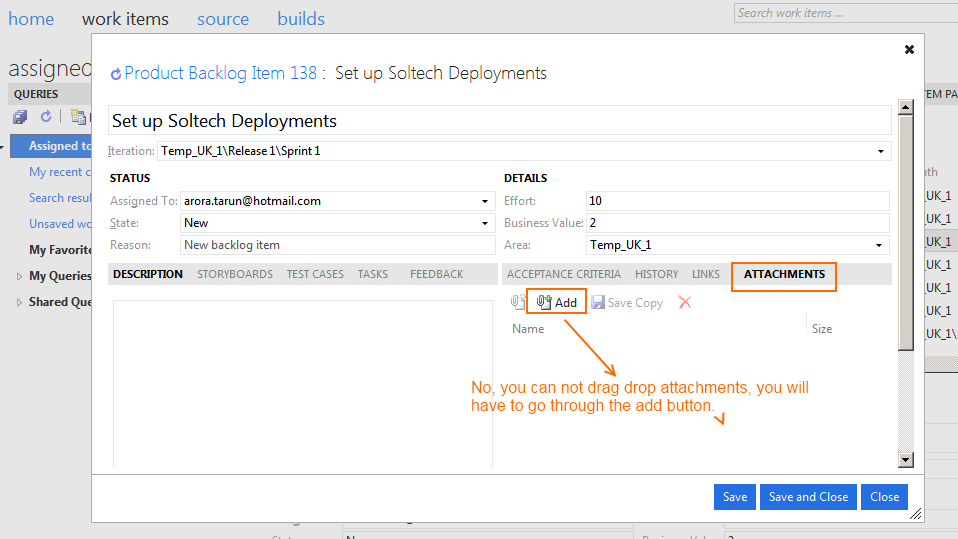
Task: Open the source navigation link
Action: point(223,19)
